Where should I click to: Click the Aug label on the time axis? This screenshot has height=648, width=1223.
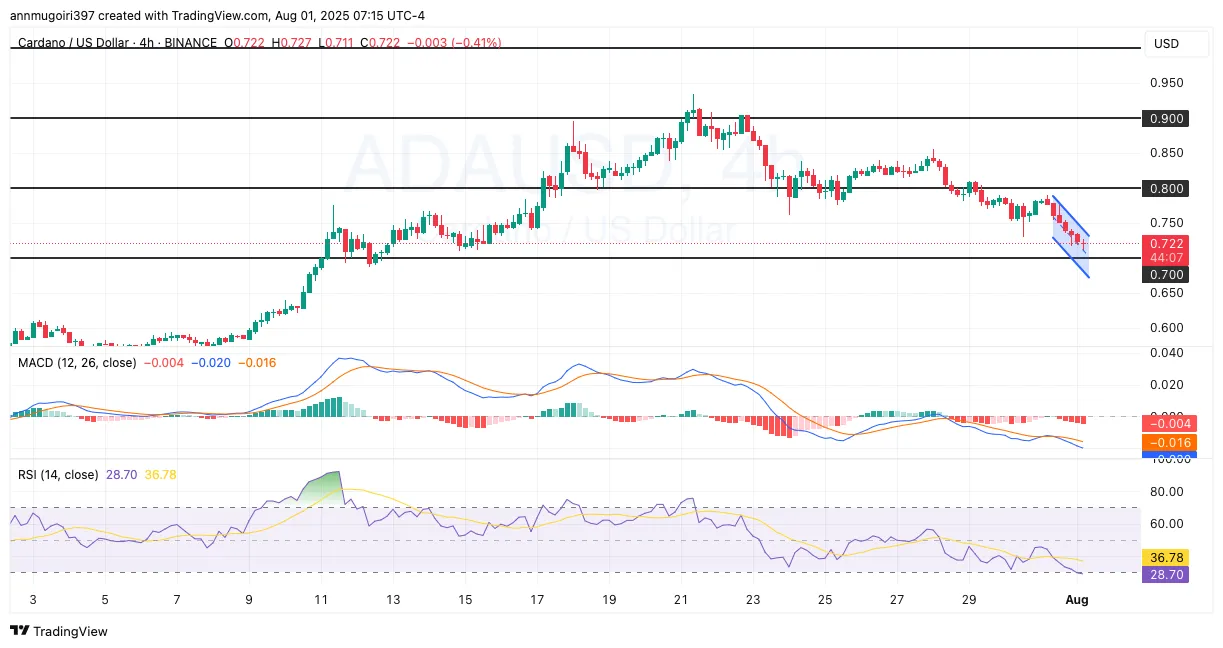point(1077,600)
